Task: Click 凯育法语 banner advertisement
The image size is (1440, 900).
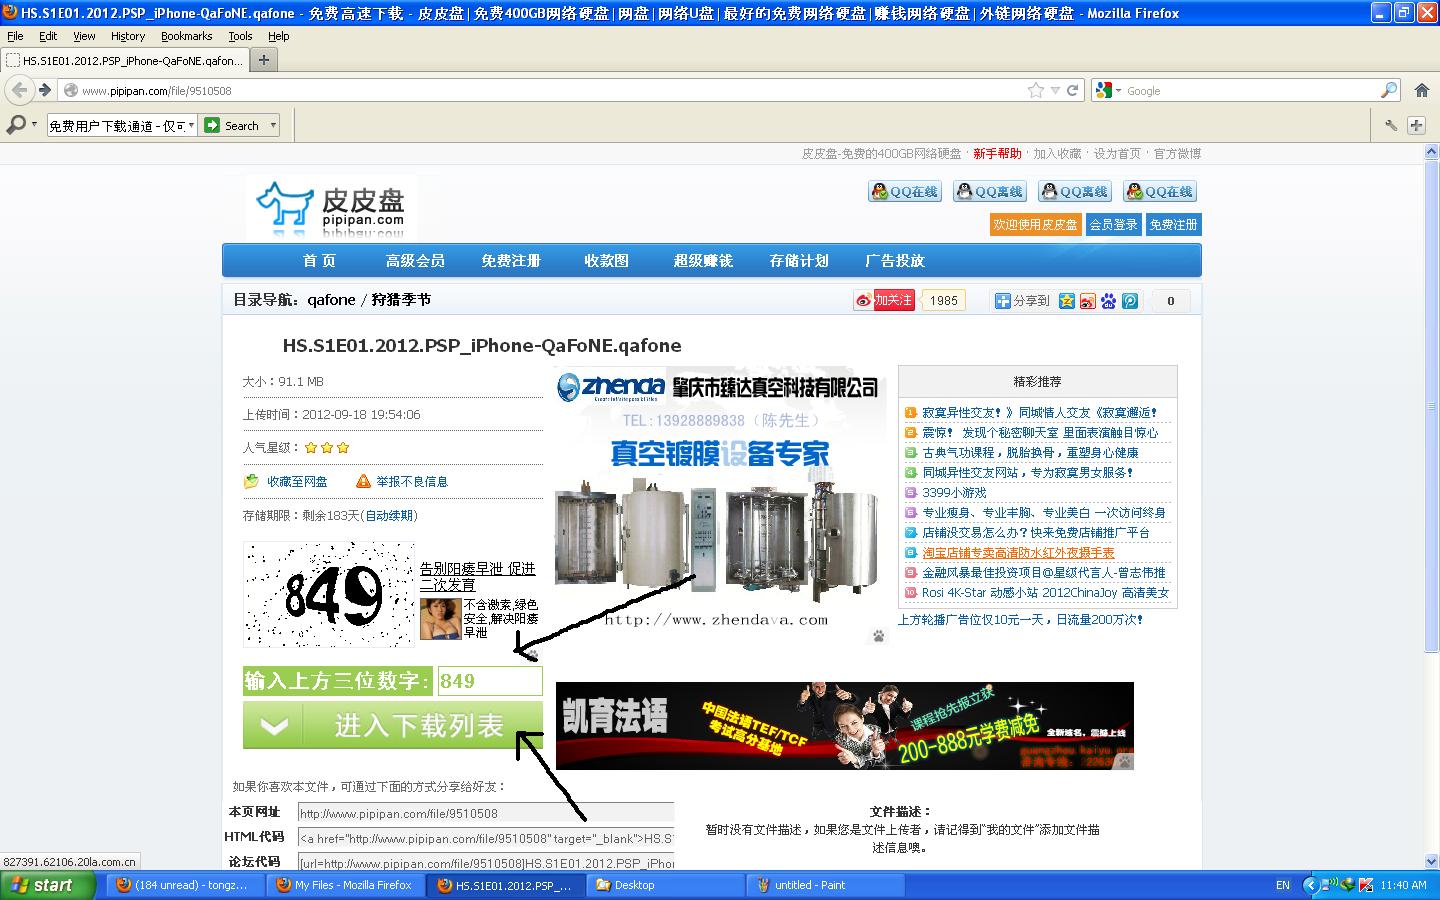Action: coord(845,726)
